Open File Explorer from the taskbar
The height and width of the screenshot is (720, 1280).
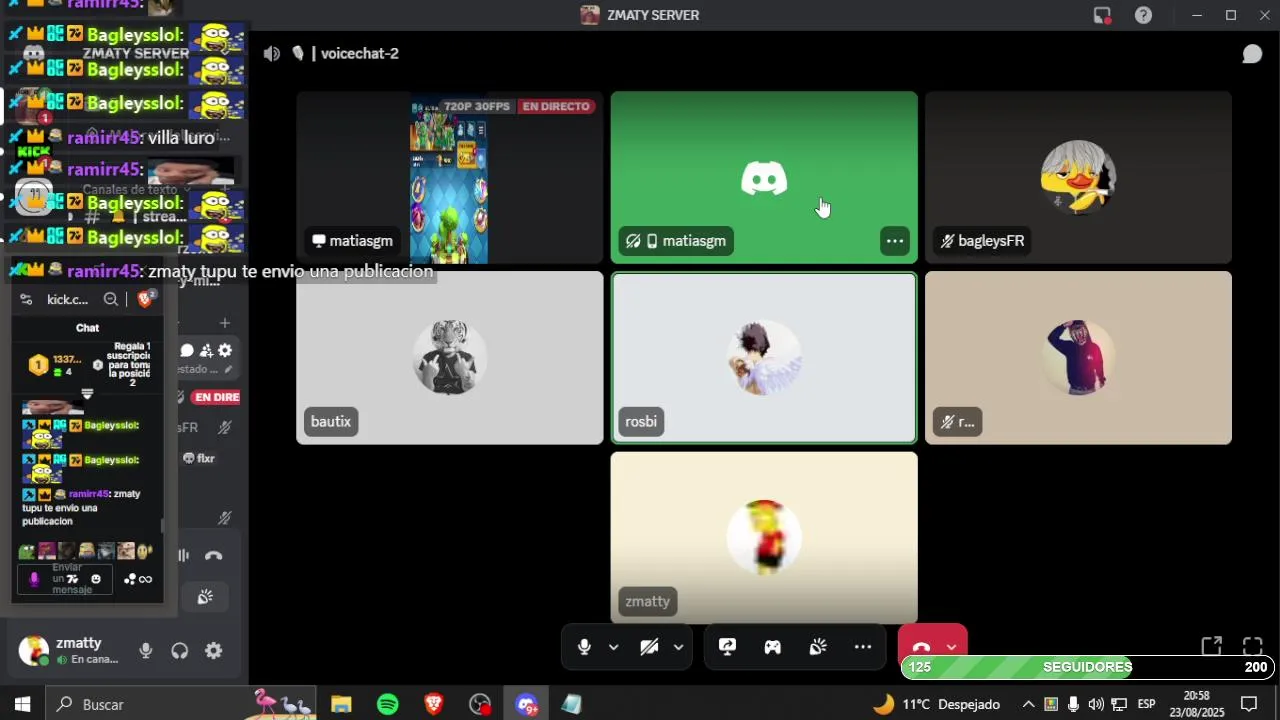coord(341,704)
